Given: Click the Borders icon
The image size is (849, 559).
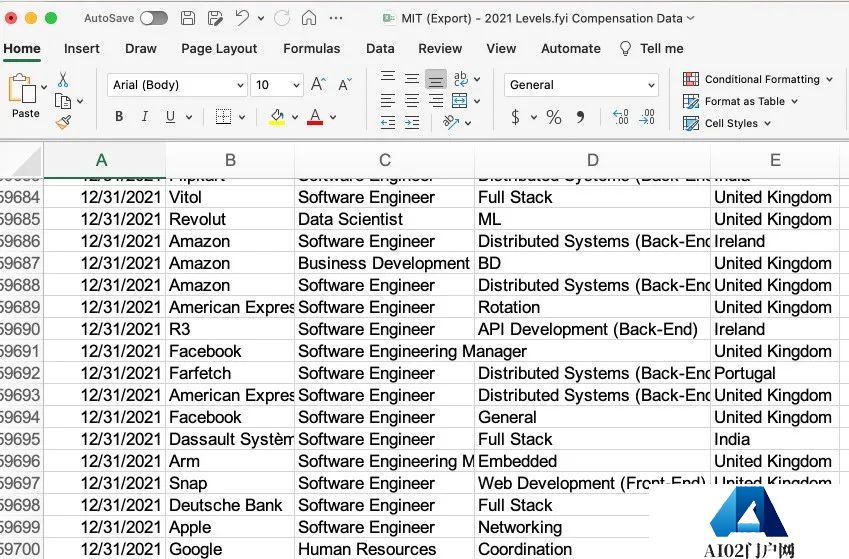Looking at the screenshot, I should click(x=224, y=116).
